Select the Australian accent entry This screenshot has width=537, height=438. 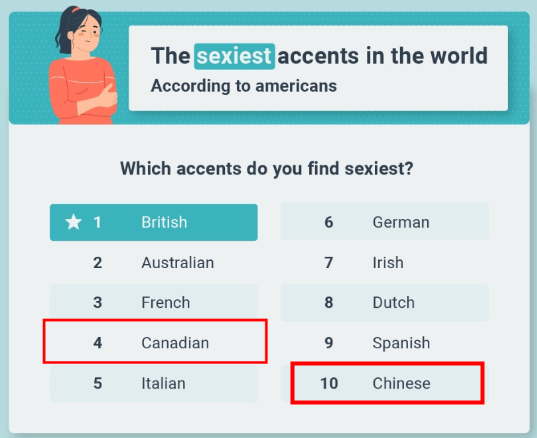[x=154, y=263]
